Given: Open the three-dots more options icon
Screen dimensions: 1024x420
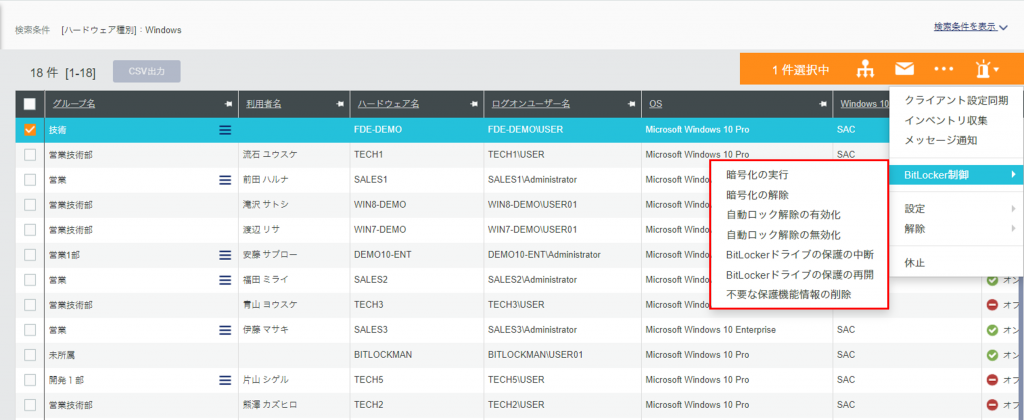Looking at the screenshot, I should pyautogui.click(x=944, y=69).
